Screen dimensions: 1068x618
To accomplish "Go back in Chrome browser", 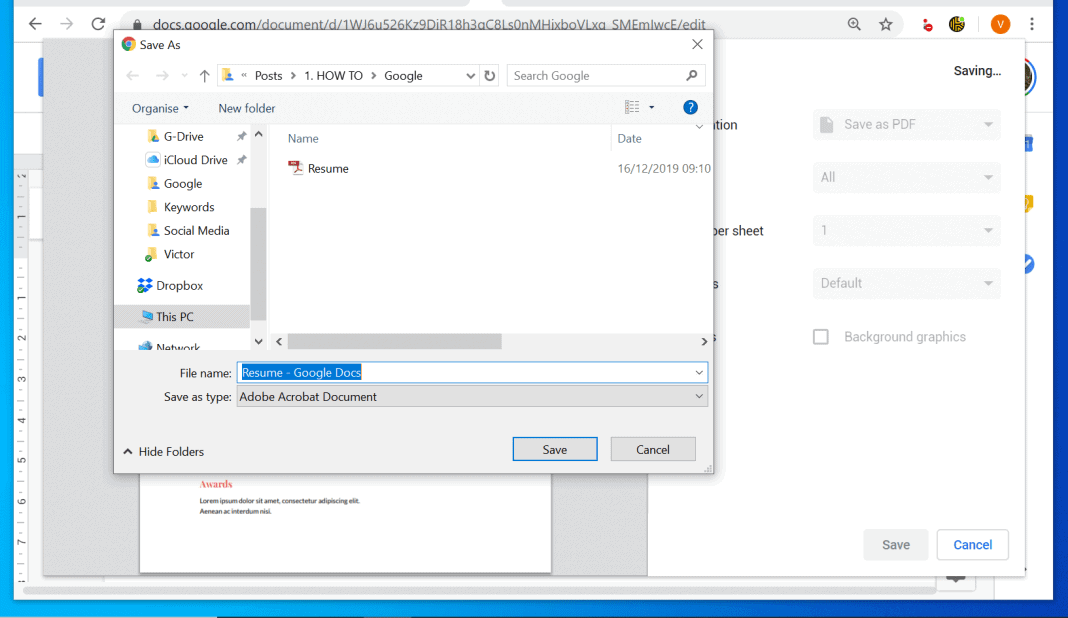I will [x=35, y=24].
